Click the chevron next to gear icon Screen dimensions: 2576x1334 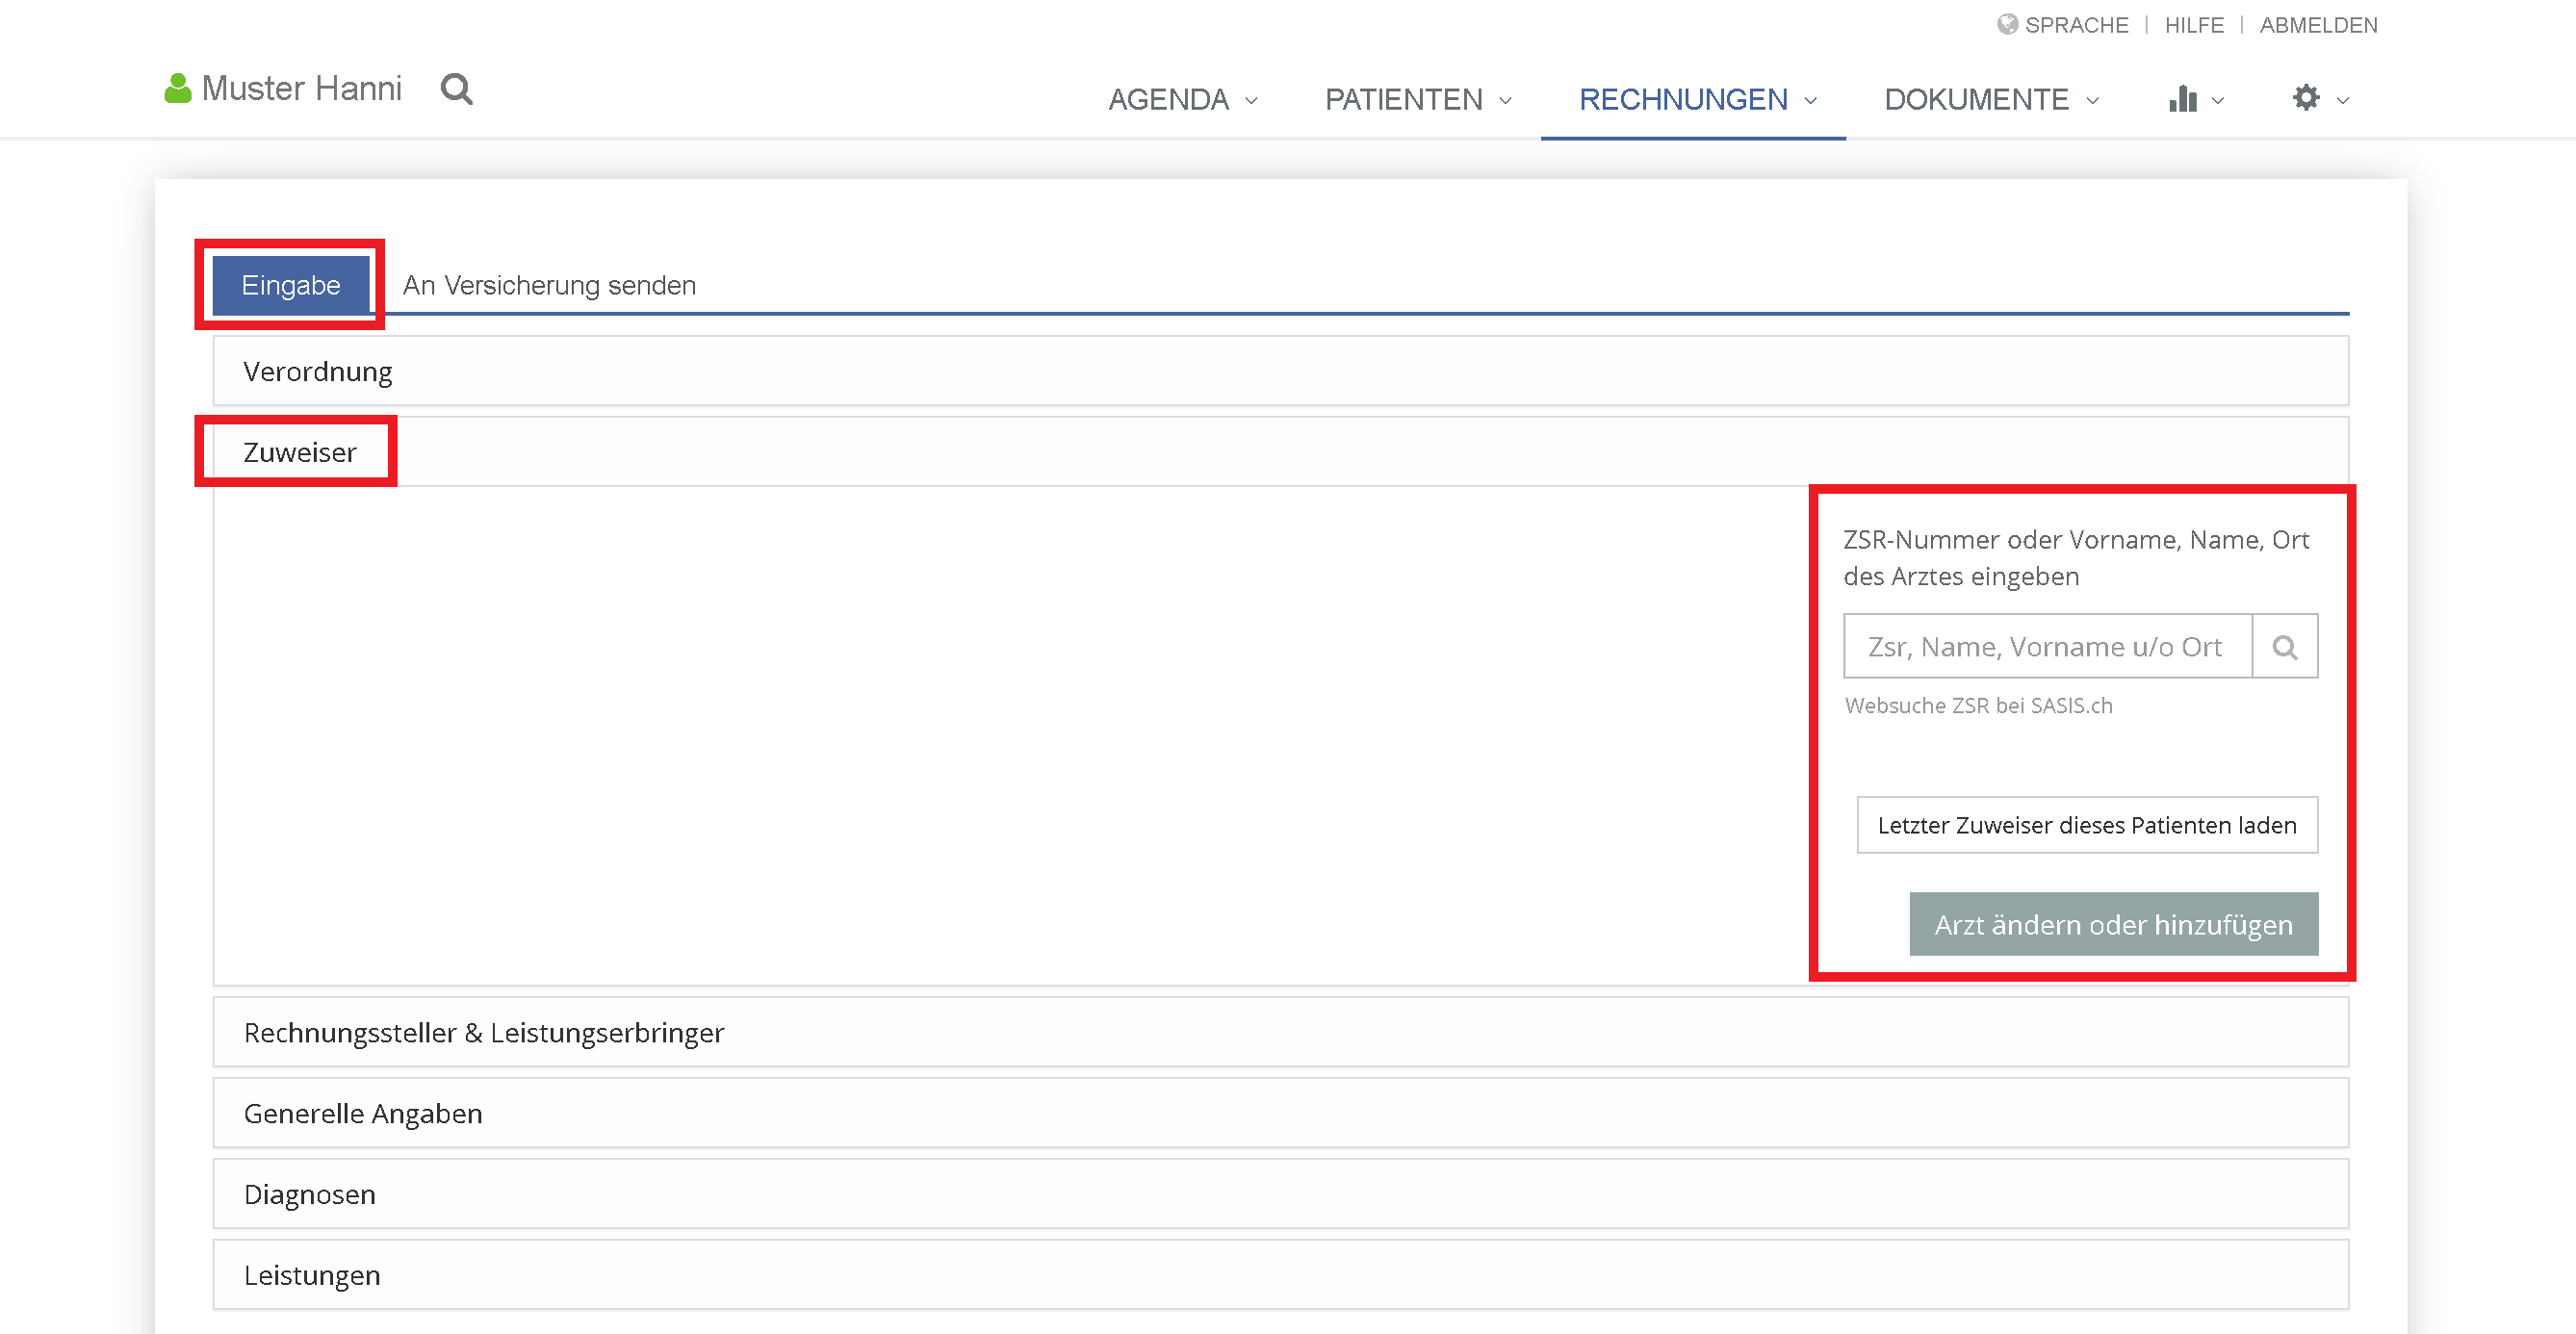(x=2343, y=100)
